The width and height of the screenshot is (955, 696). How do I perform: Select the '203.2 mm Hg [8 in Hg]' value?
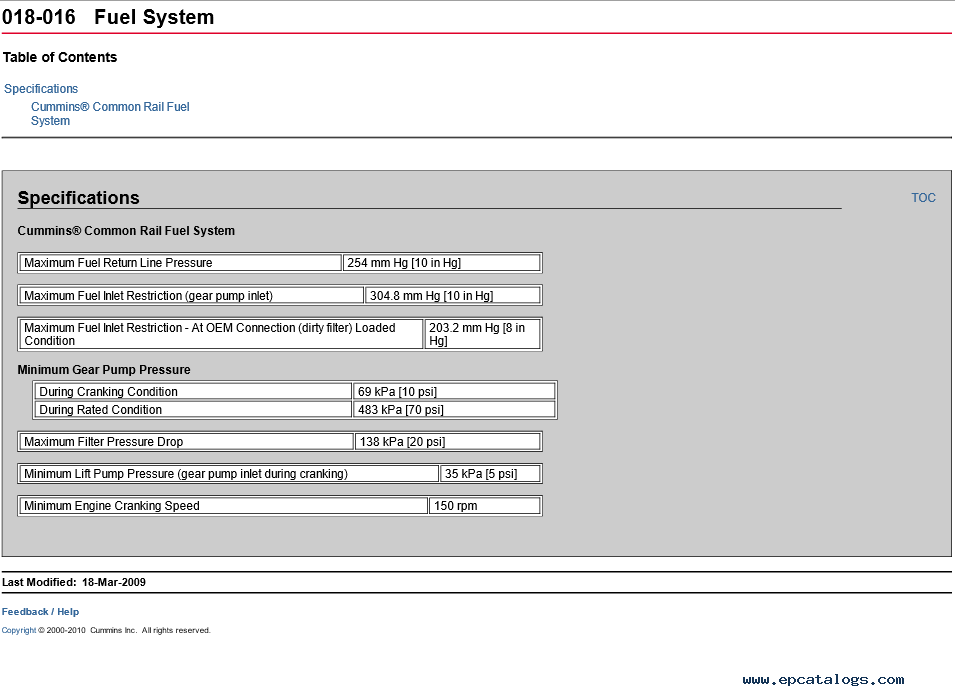coord(482,334)
